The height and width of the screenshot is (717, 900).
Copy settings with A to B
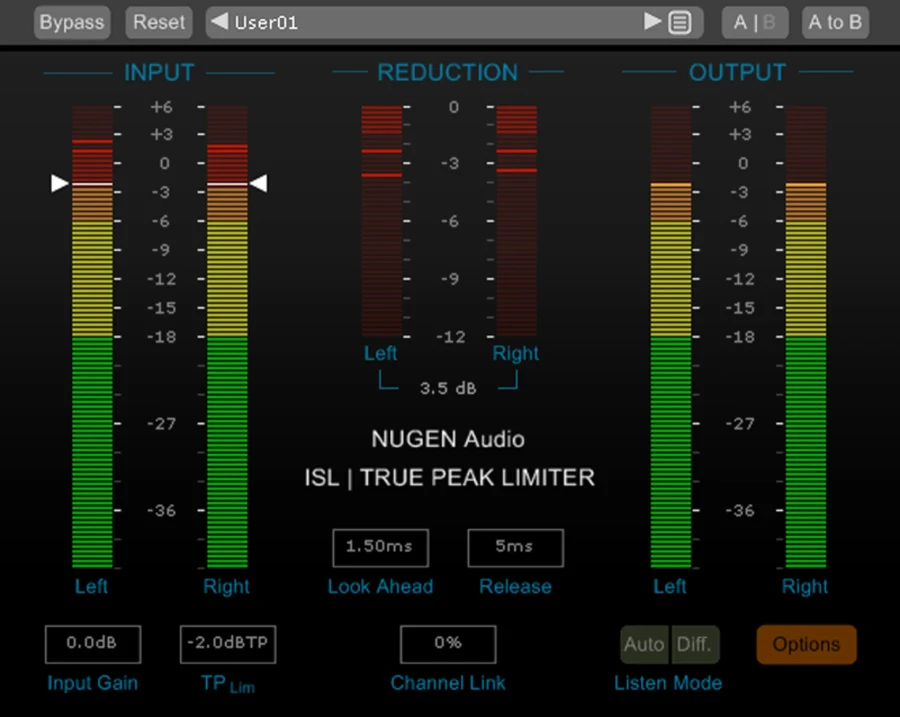tap(835, 22)
